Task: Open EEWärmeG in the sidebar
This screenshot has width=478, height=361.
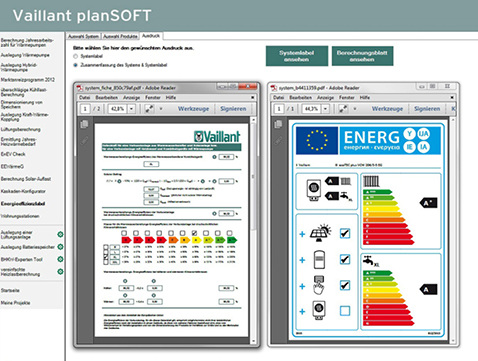Action: tap(12, 166)
